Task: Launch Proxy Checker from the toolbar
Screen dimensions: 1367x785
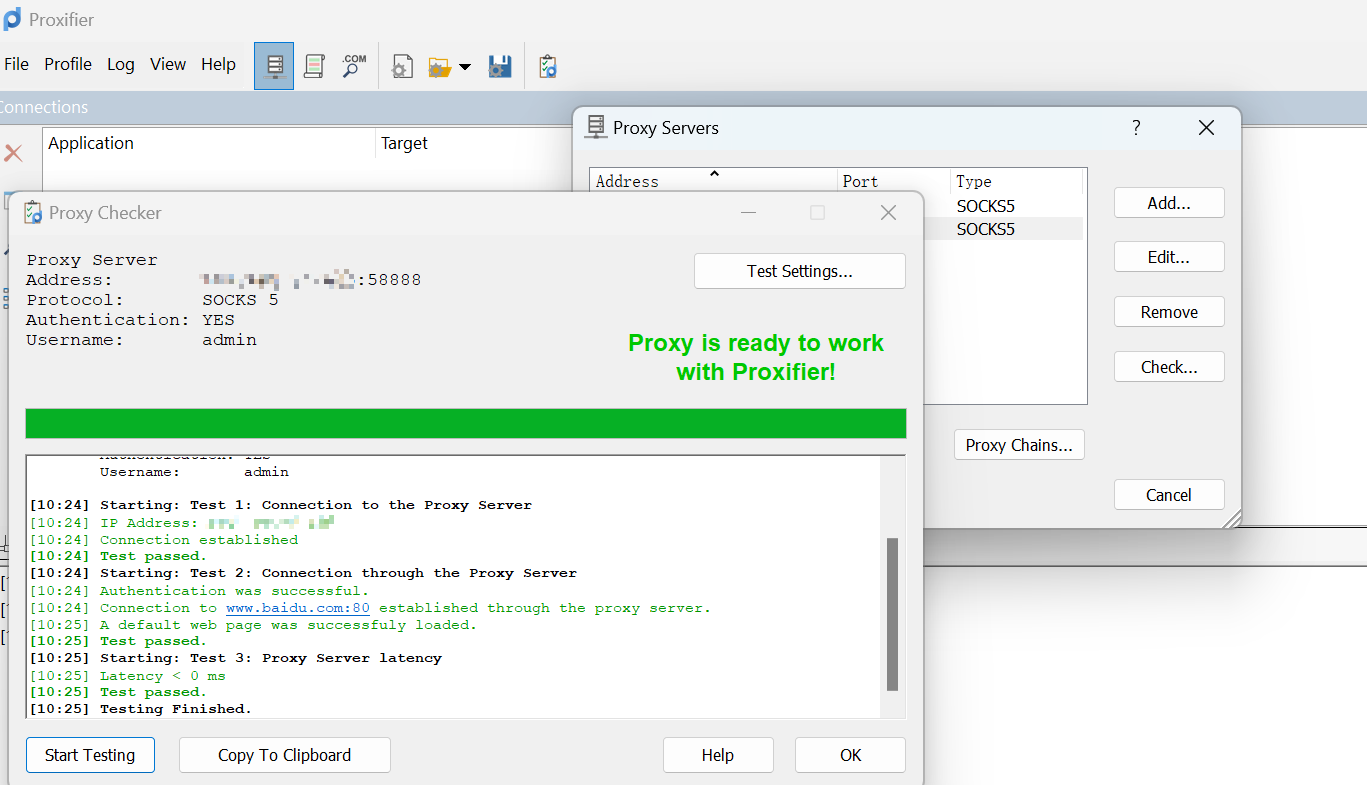Action: pyautogui.click(x=547, y=67)
